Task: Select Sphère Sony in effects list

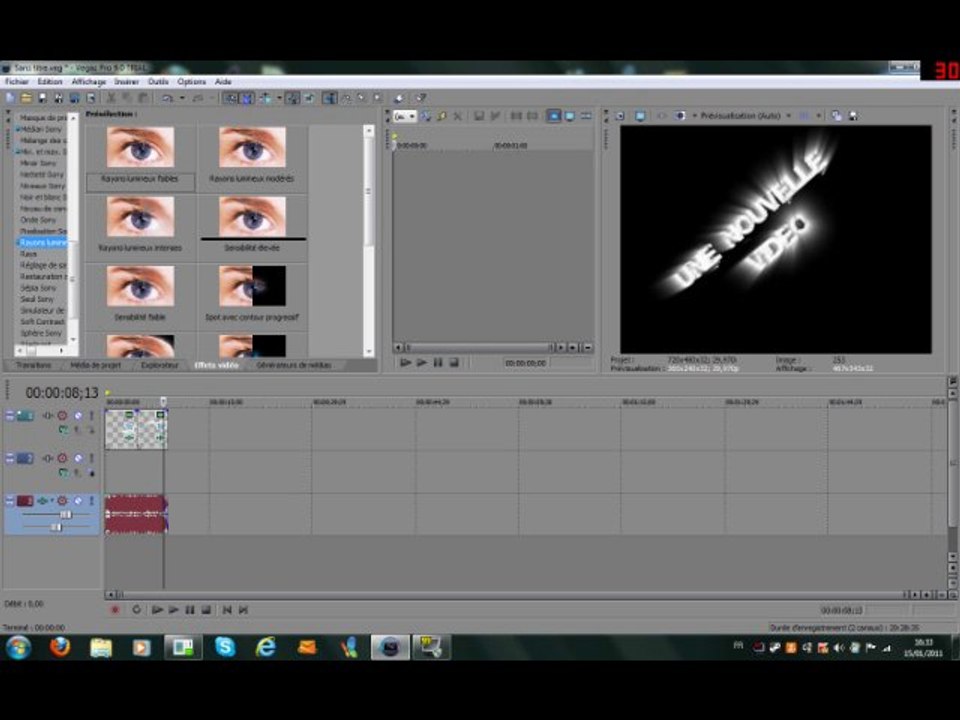Action: [41, 334]
